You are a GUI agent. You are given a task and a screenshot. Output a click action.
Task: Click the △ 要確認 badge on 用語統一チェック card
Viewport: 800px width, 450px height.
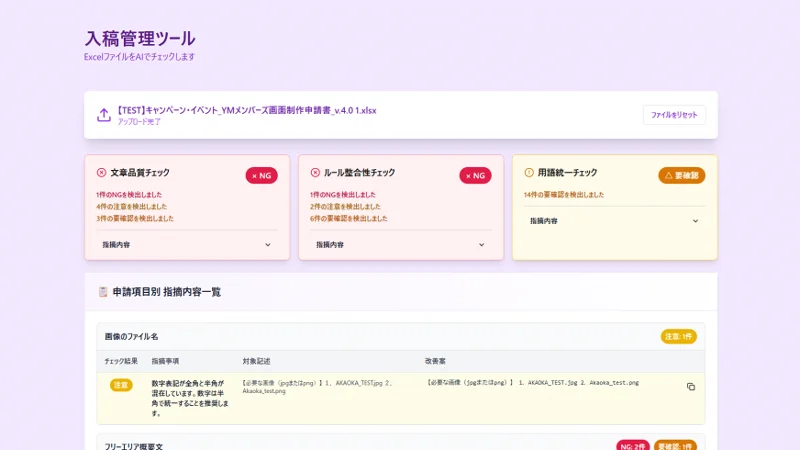point(682,176)
